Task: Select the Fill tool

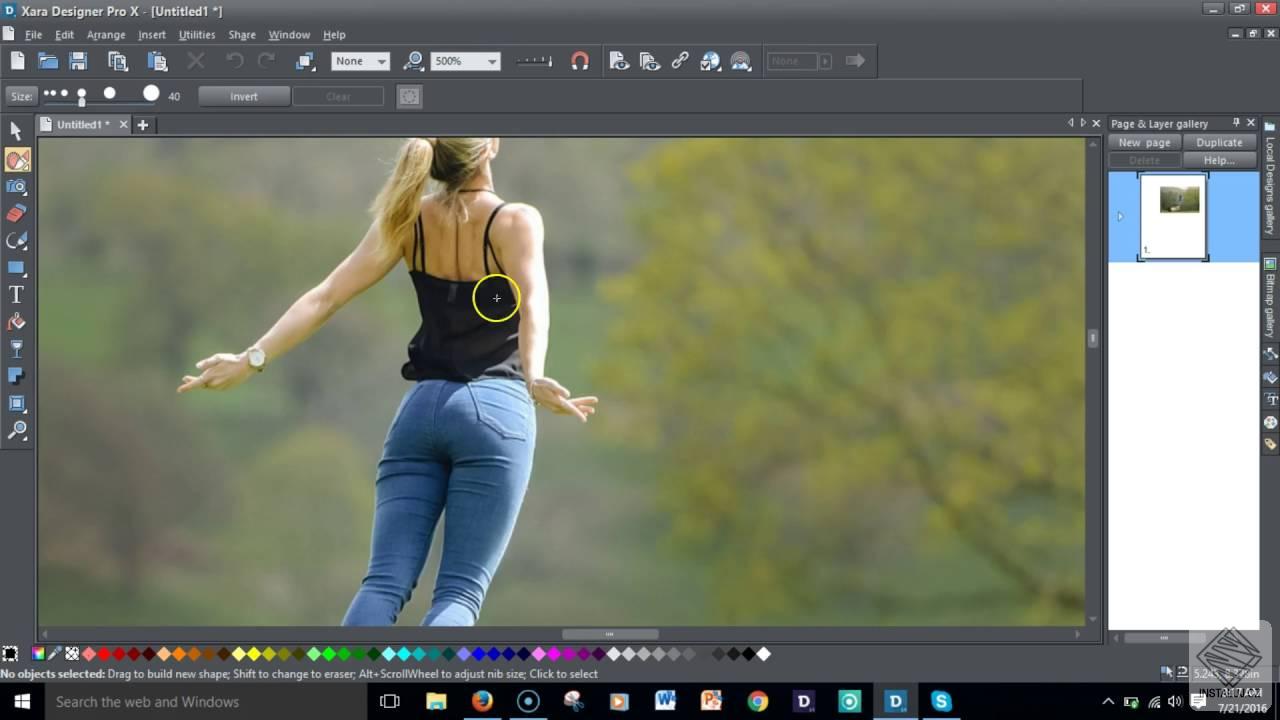Action: click(16, 321)
